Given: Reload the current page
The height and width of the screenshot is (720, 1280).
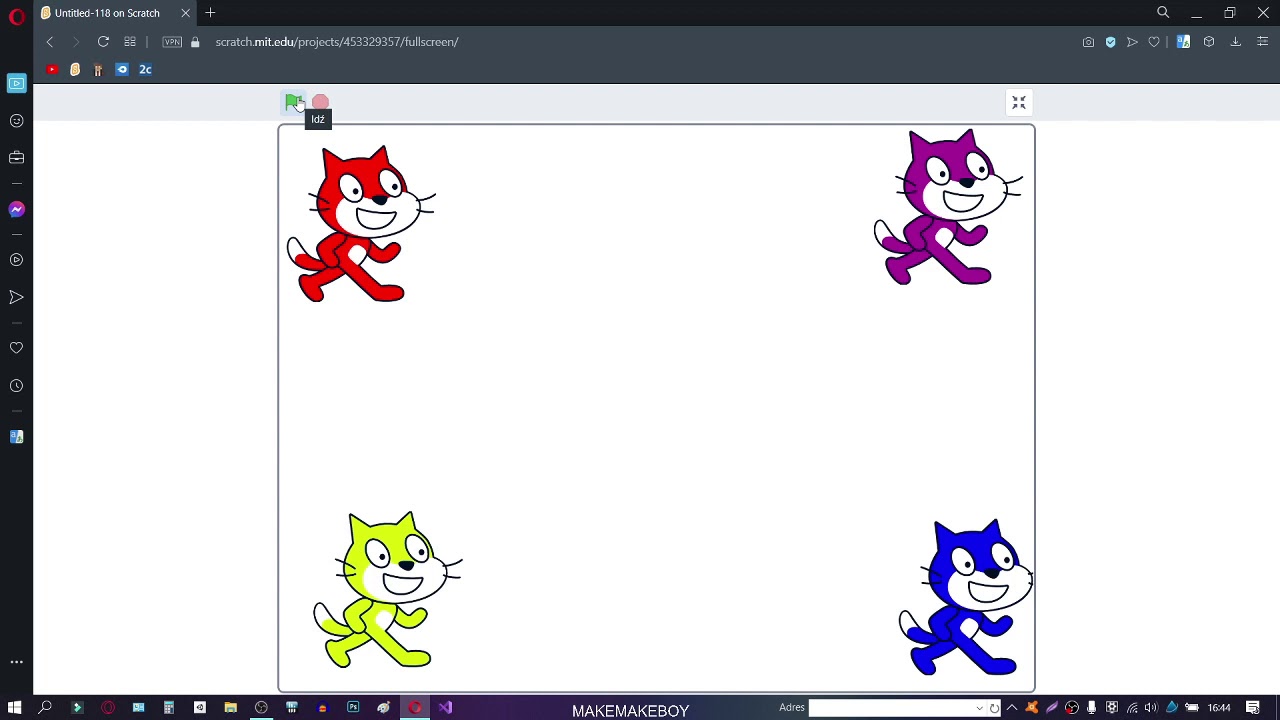Looking at the screenshot, I should click(x=103, y=42).
